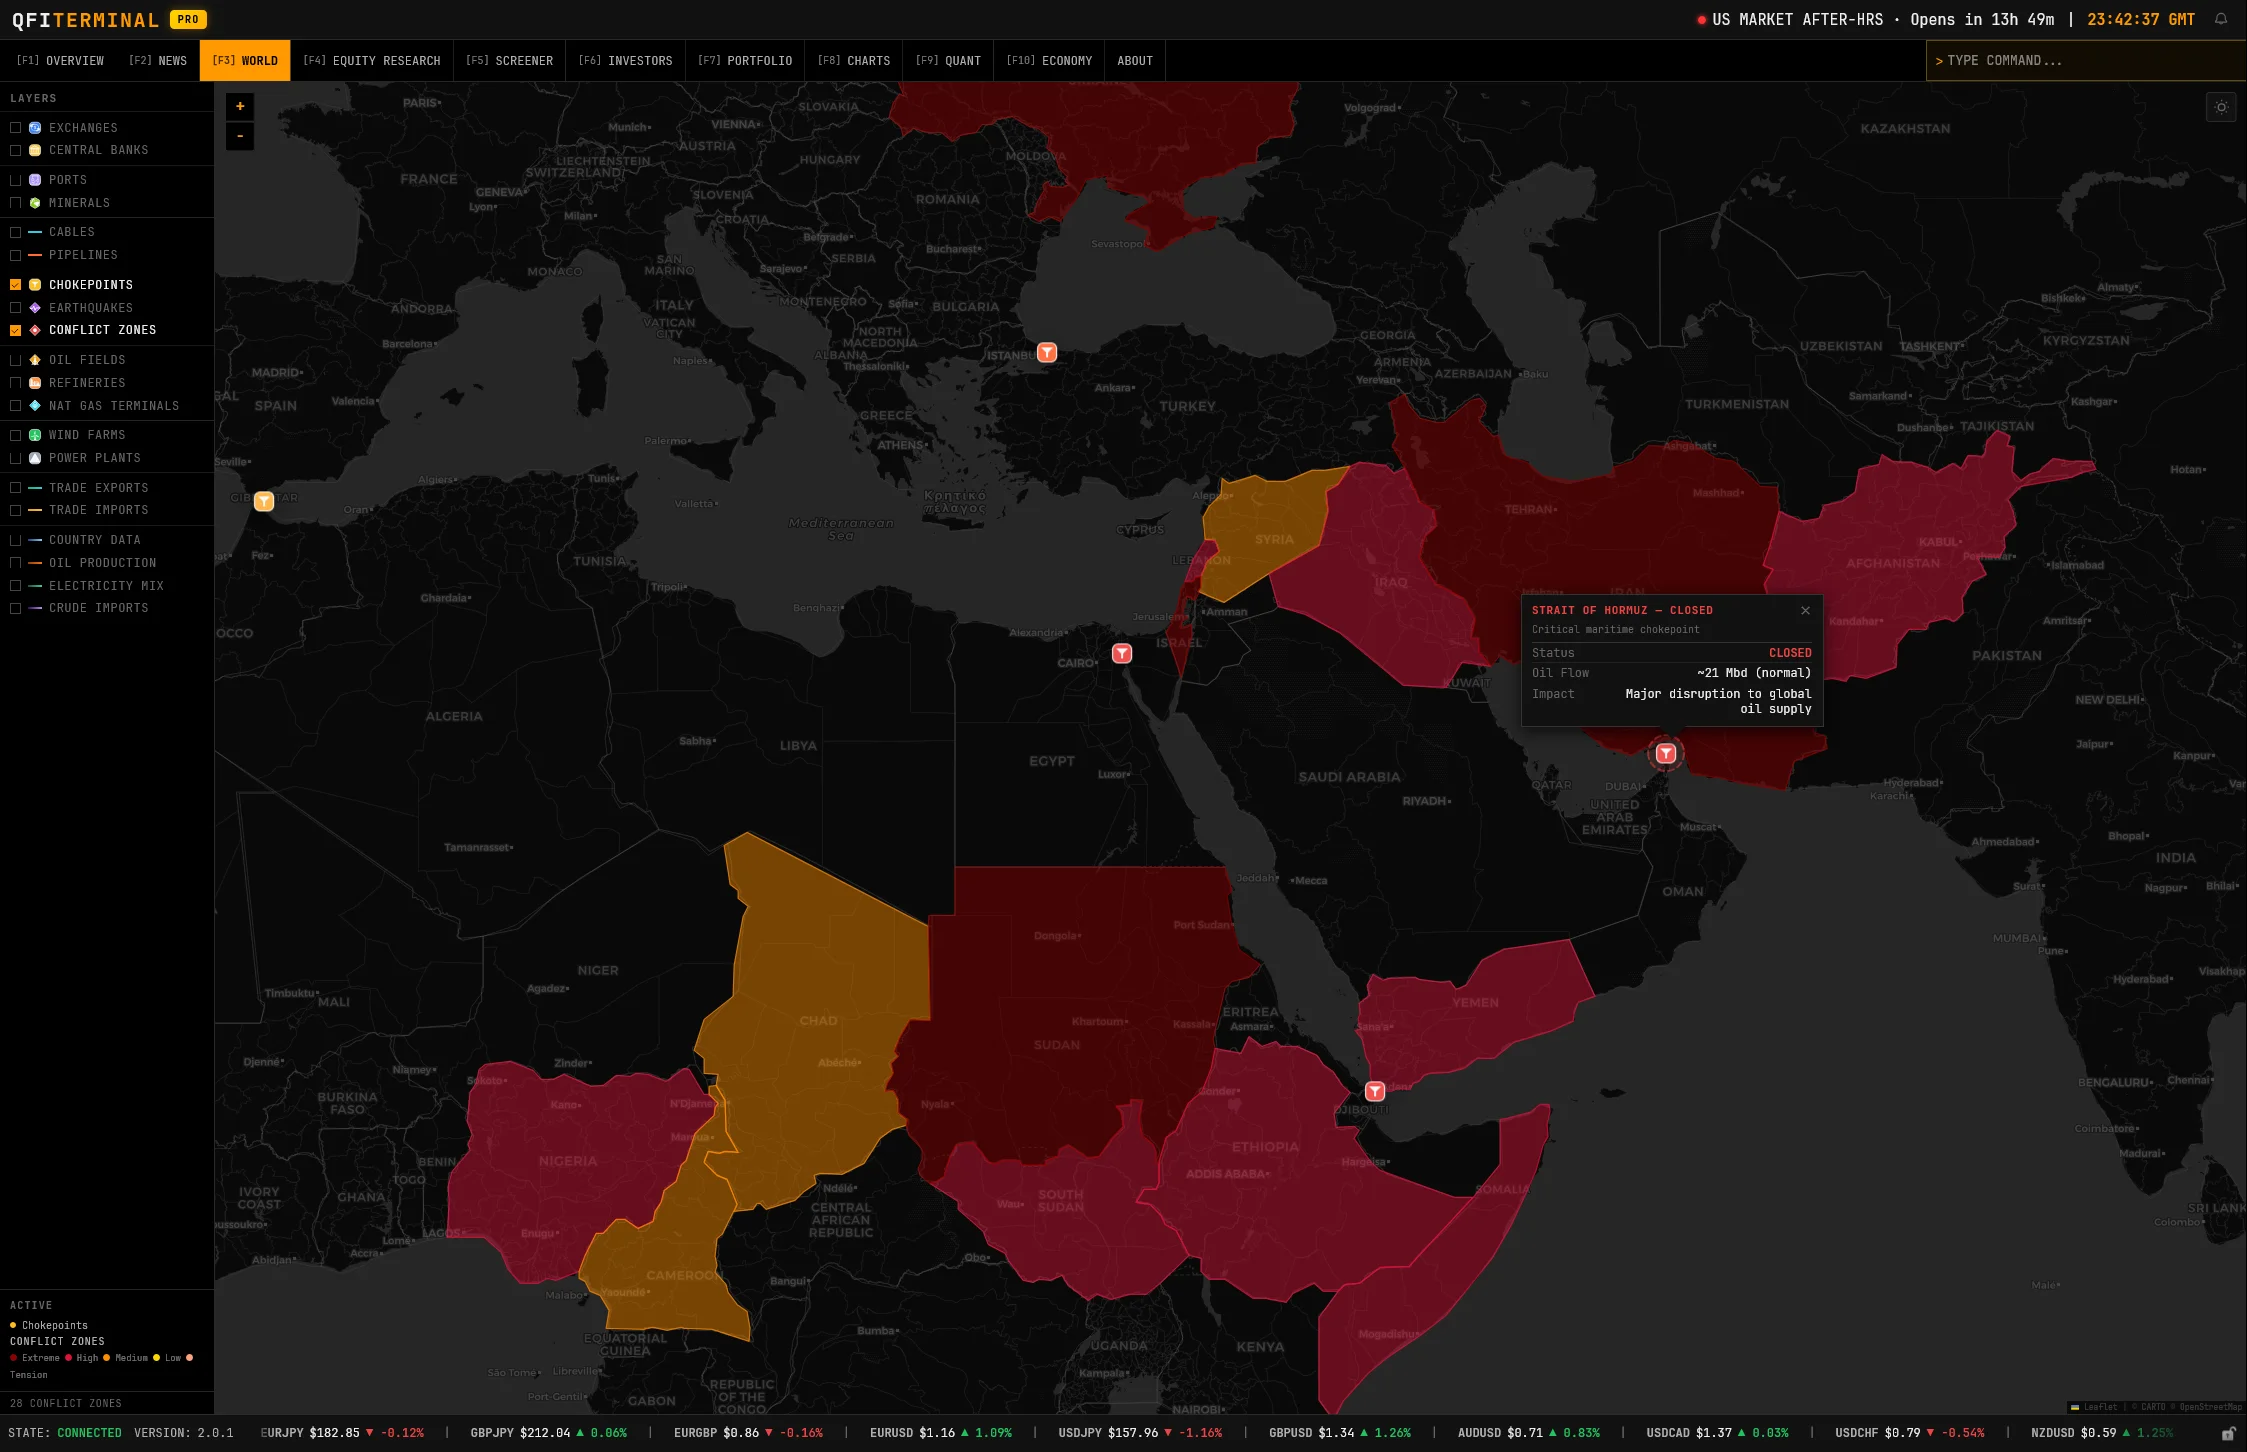Click the Gibraltar chokepoint marker
This screenshot has height=1452, width=2247.
coord(264,501)
